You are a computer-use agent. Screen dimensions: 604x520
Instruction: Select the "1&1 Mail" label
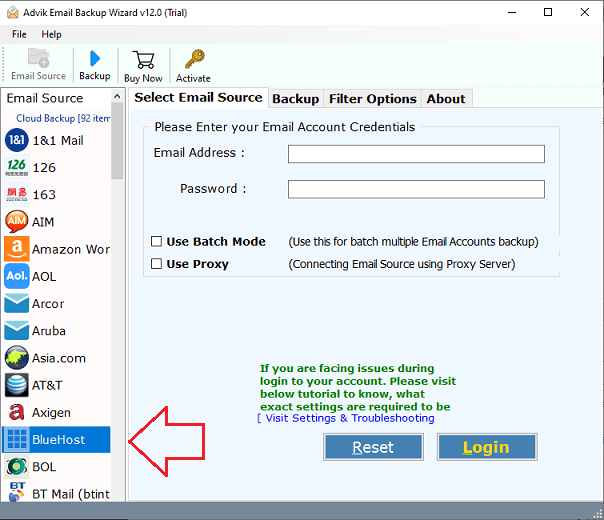coord(58,141)
